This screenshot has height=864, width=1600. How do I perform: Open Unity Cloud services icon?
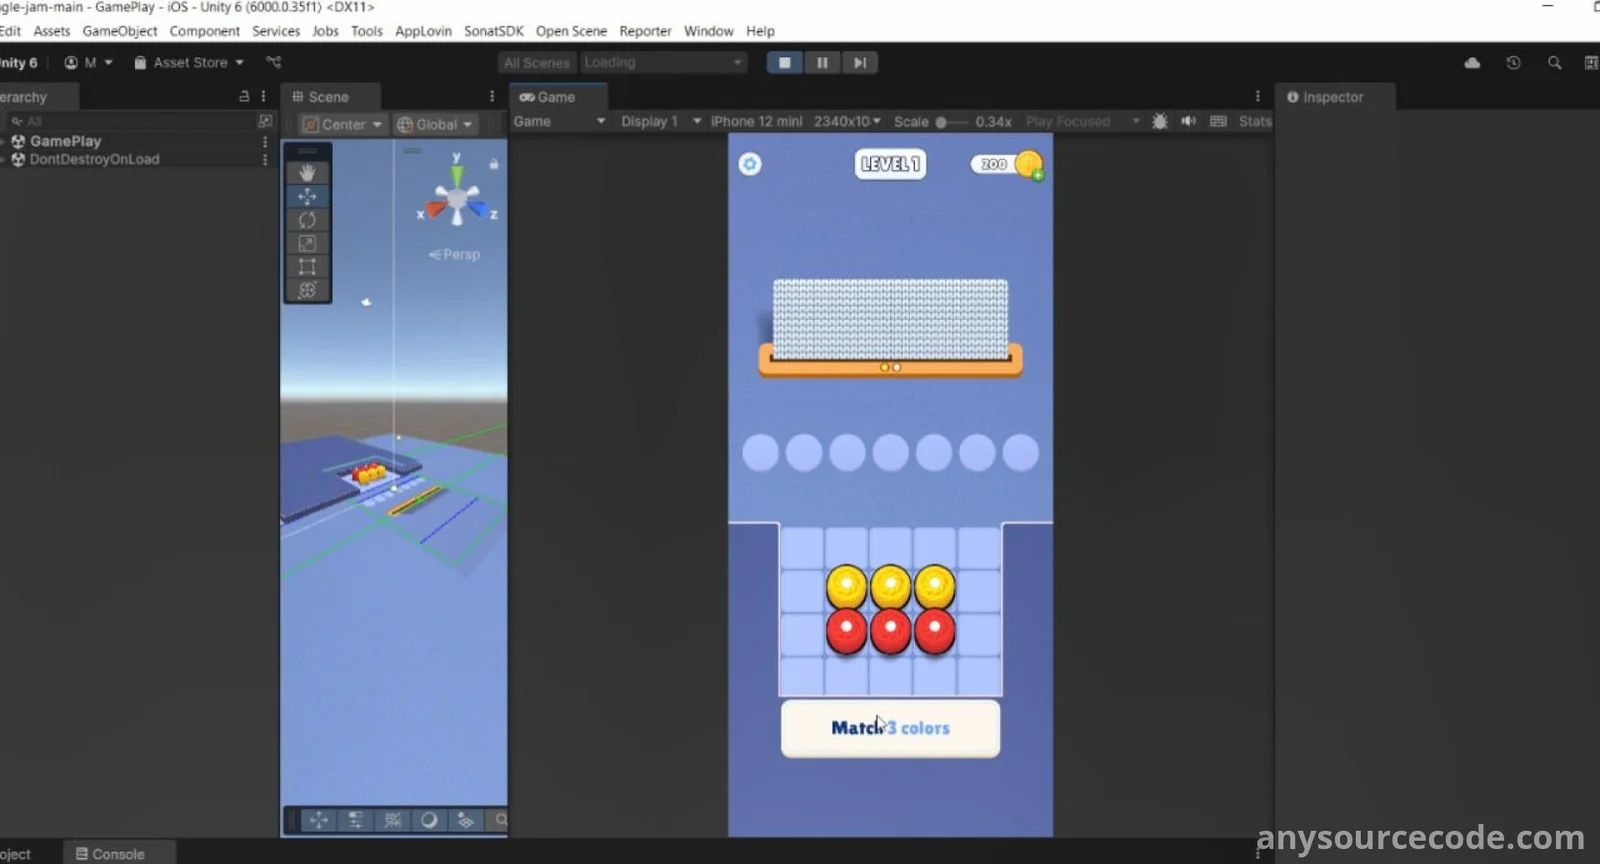click(x=1472, y=63)
